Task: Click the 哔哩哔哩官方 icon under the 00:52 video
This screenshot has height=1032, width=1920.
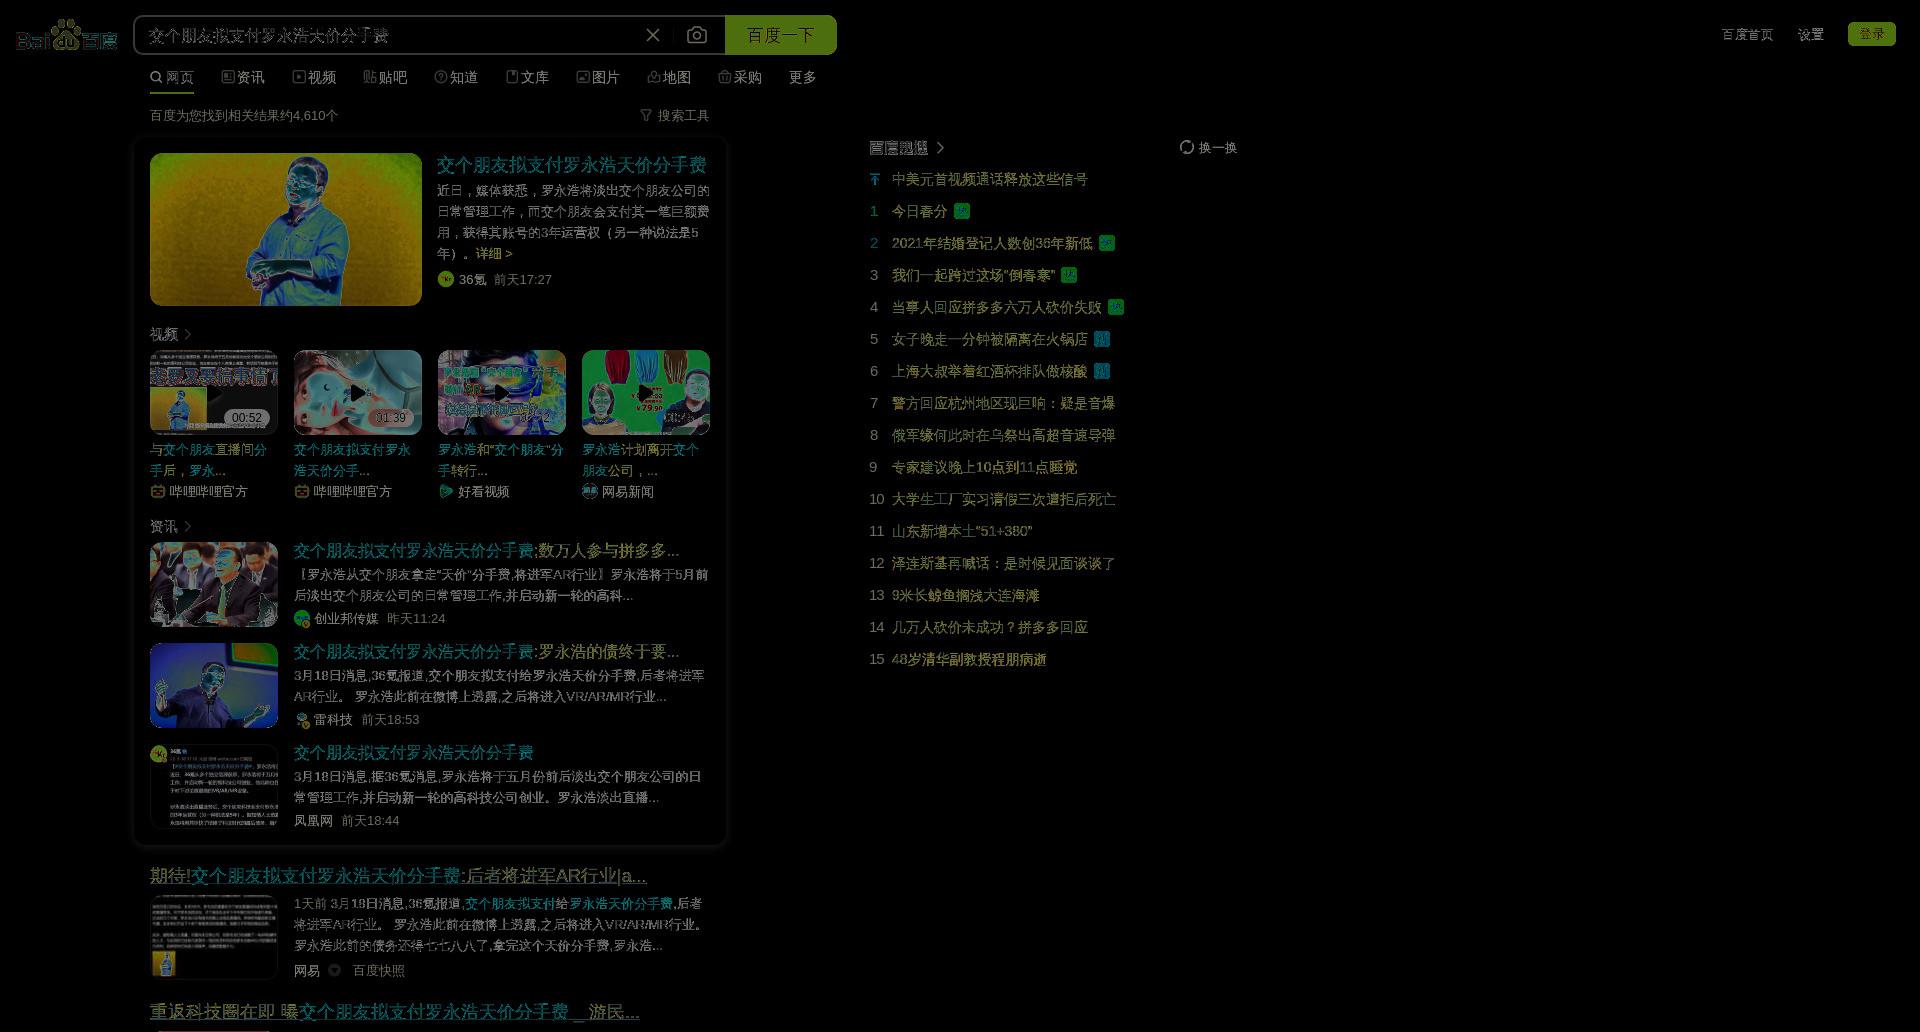Action: pyautogui.click(x=158, y=491)
